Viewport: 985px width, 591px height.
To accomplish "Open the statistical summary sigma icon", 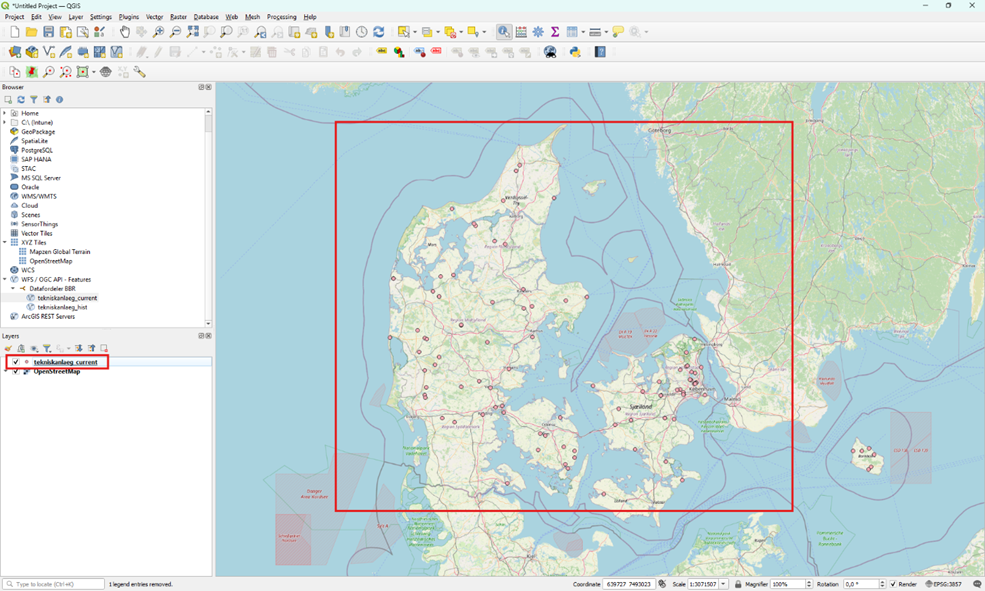I will click(x=555, y=32).
